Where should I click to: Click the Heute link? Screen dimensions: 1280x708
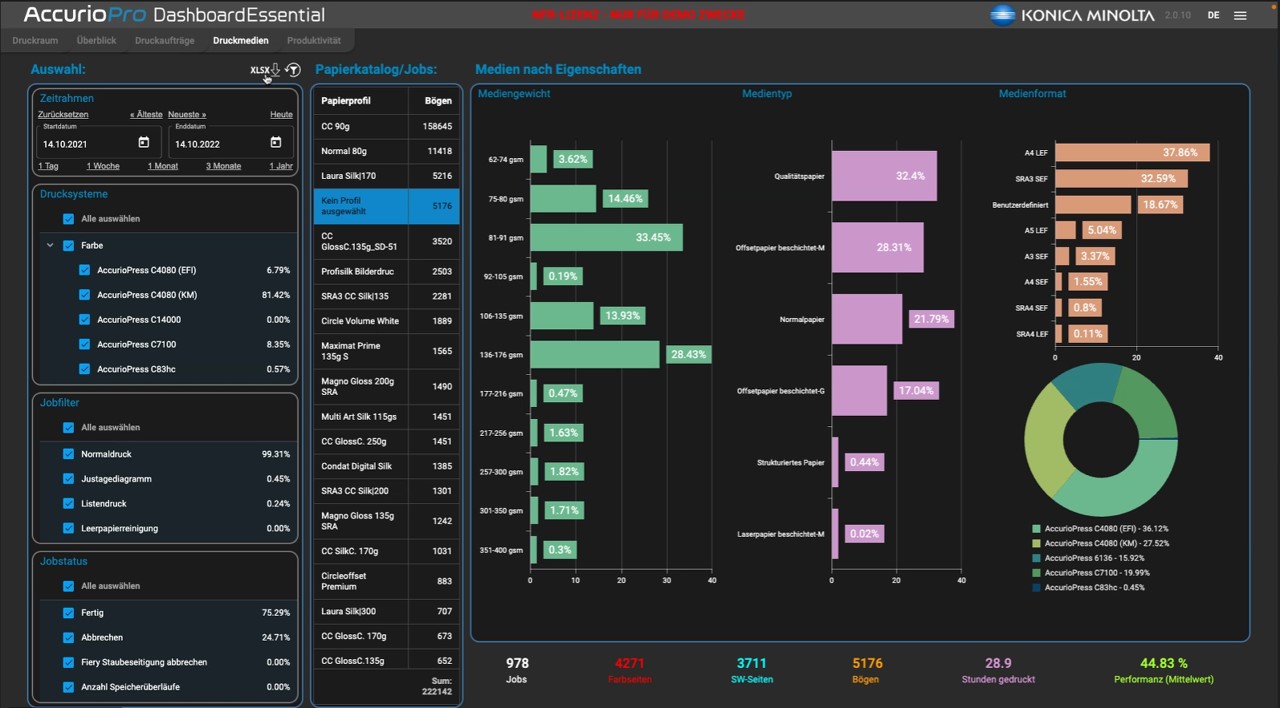pos(281,115)
